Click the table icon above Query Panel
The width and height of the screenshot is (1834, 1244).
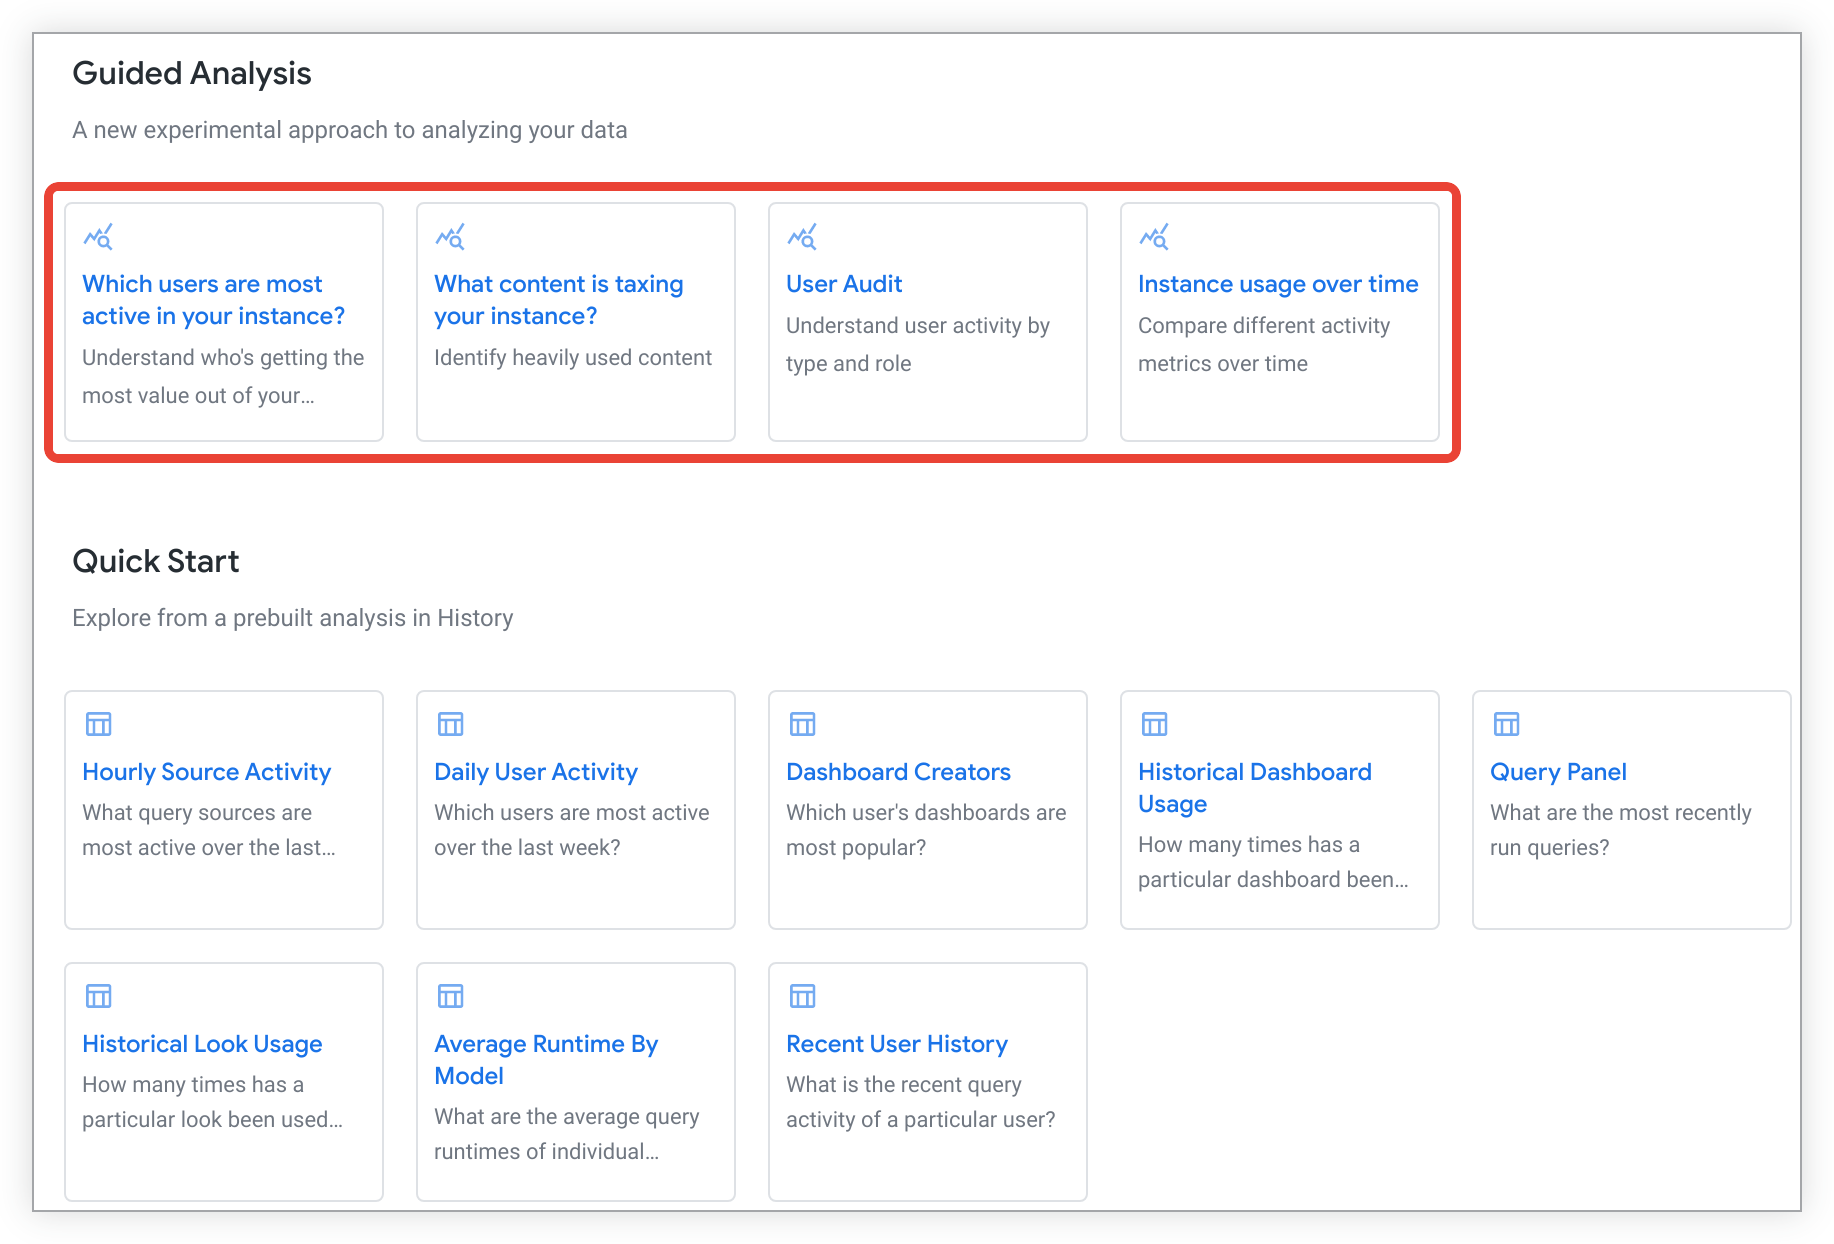pyautogui.click(x=1506, y=724)
